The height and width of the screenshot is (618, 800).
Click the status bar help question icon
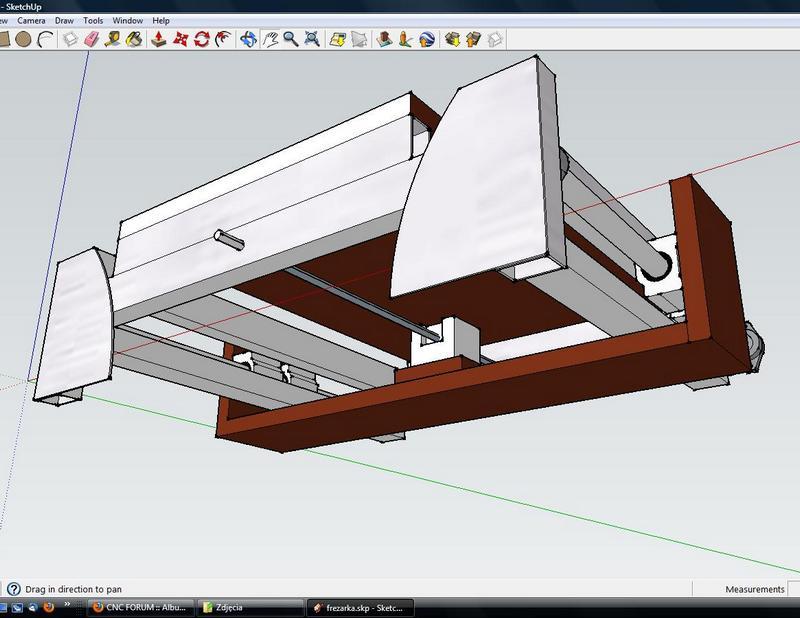click(13, 589)
